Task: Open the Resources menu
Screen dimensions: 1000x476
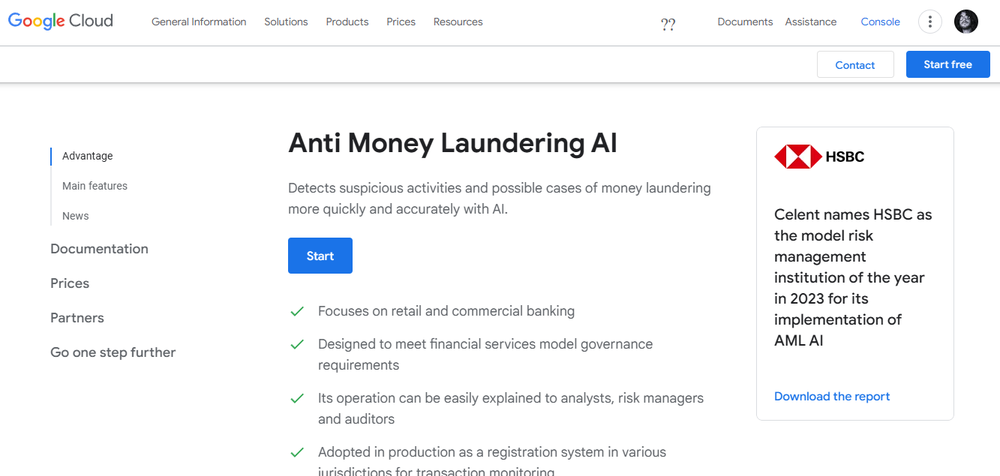Action: (x=458, y=22)
